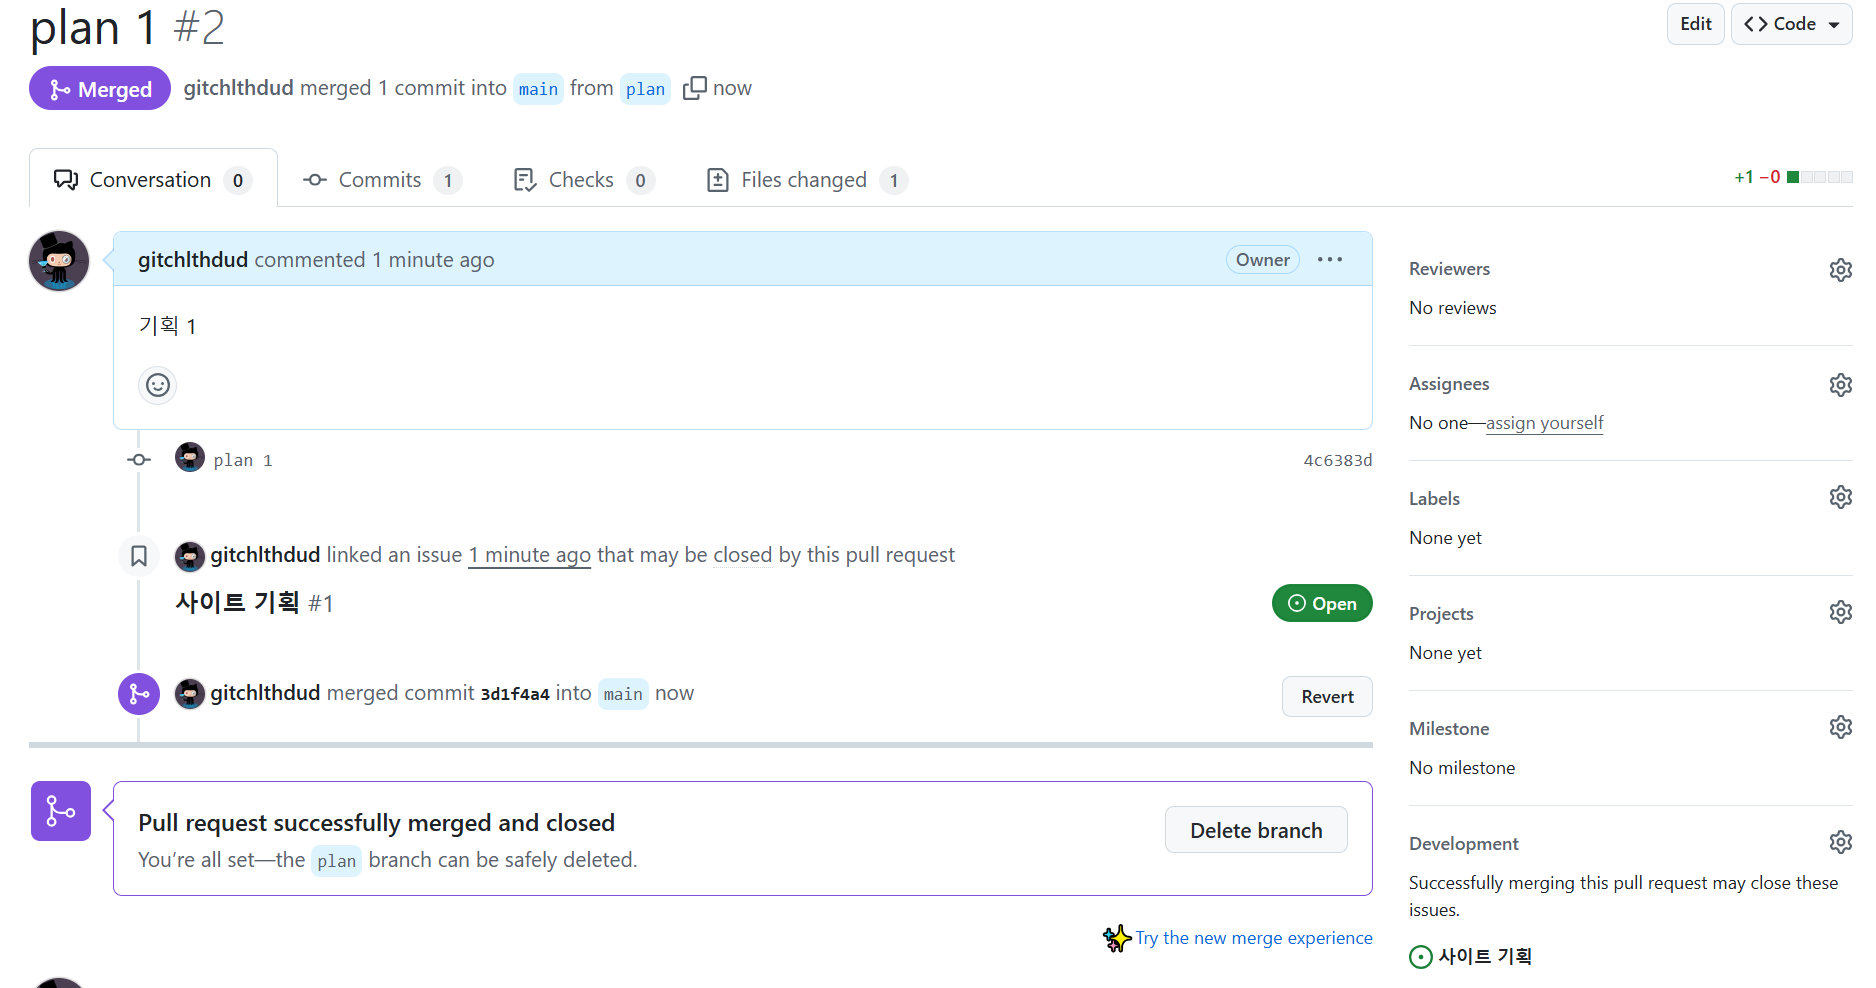Screen dimensions: 1876x988
Task: Copy the plan branch name icon
Action: pos(694,88)
